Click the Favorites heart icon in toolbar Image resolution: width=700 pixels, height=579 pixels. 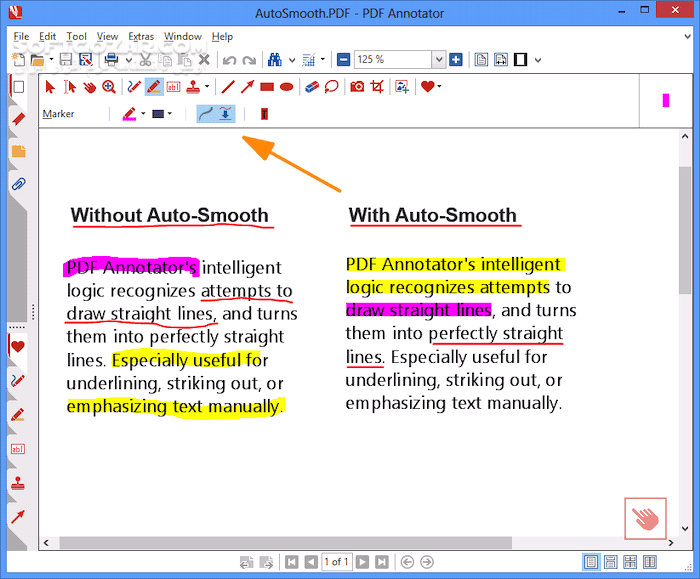(427, 87)
